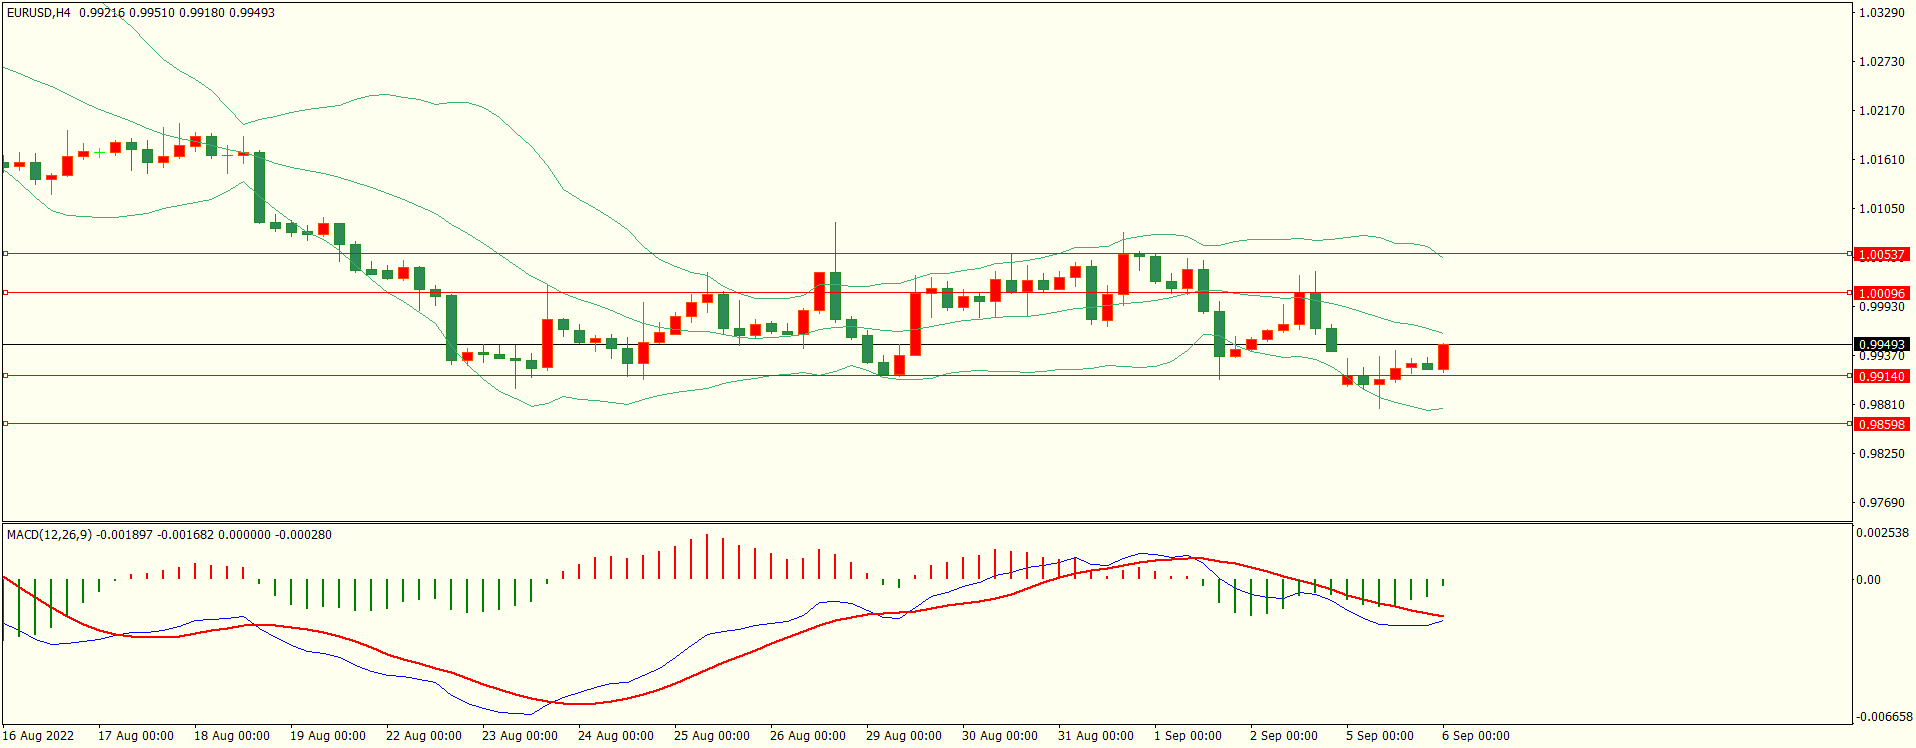Click the 19 Aug 00:00 date label
Viewport: 1916px width, 748px height.
[328, 736]
